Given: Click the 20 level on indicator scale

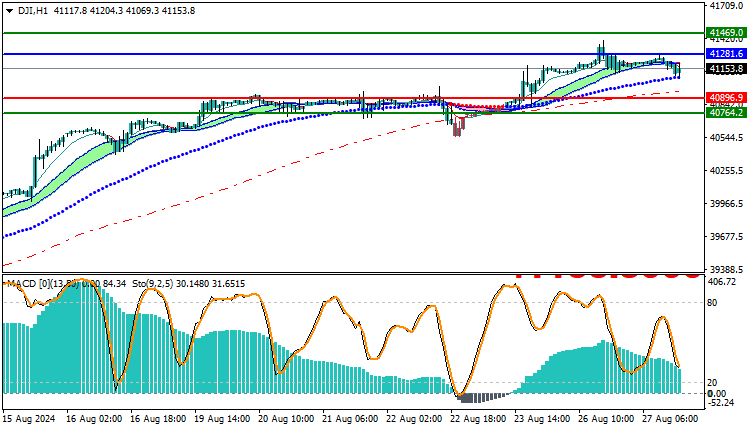Looking at the screenshot, I should (712, 383).
